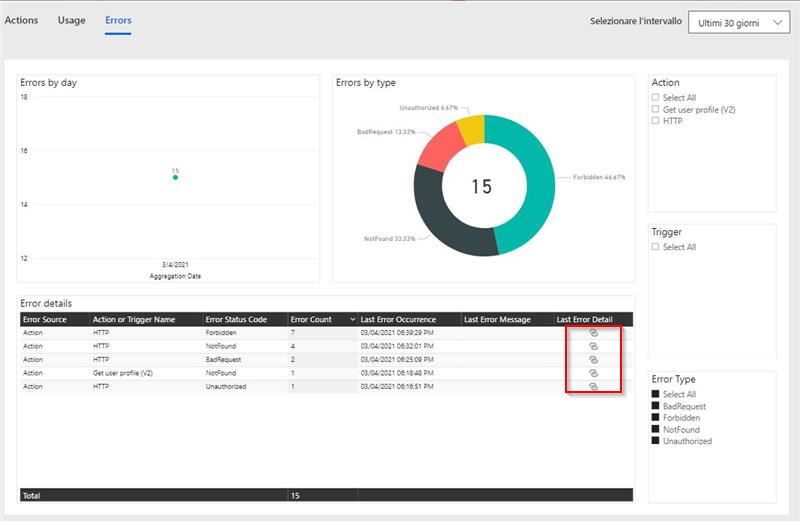Sort by Error Status Code column header
This screenshot has height=526, width=800.
pos(237,320)
